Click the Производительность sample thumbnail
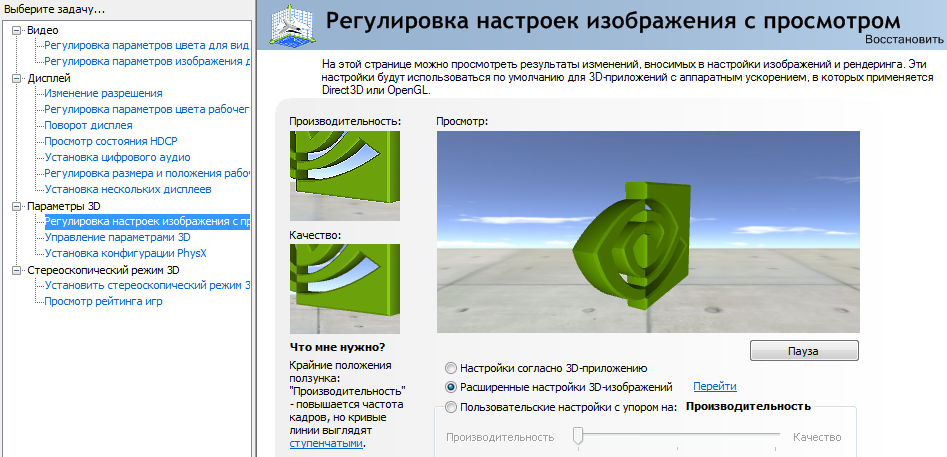Image resolution: width=947 pixels, height=457 pixels. click(344, 176)
